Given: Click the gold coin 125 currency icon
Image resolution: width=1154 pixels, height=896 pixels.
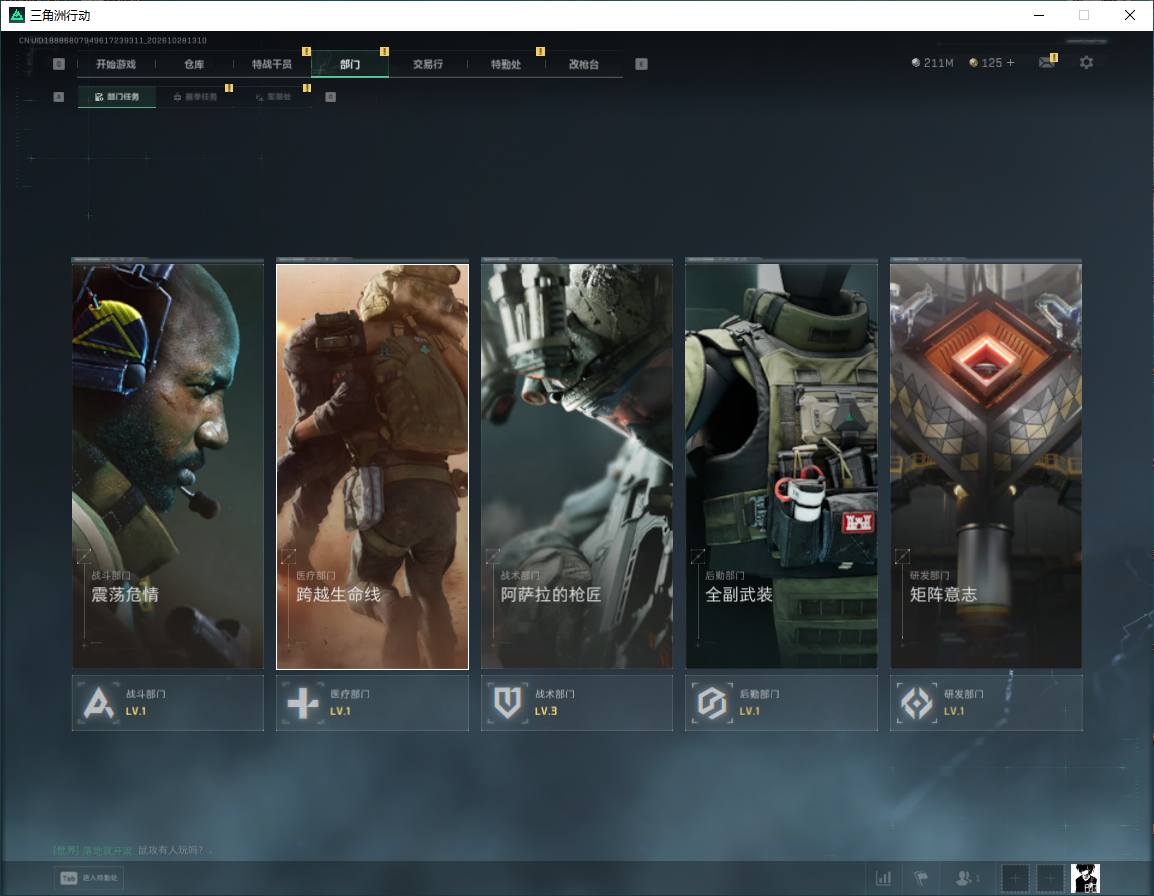Looking at the screenshot, I should tap(973, 63).
